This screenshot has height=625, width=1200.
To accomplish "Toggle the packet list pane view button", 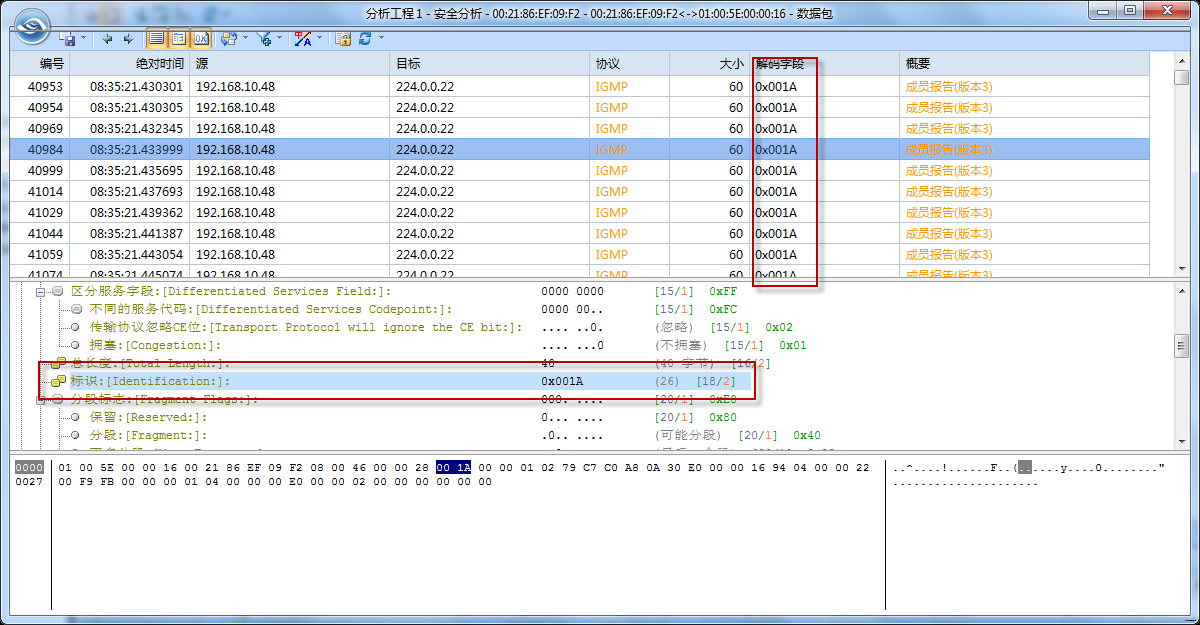I will [156, 38].
